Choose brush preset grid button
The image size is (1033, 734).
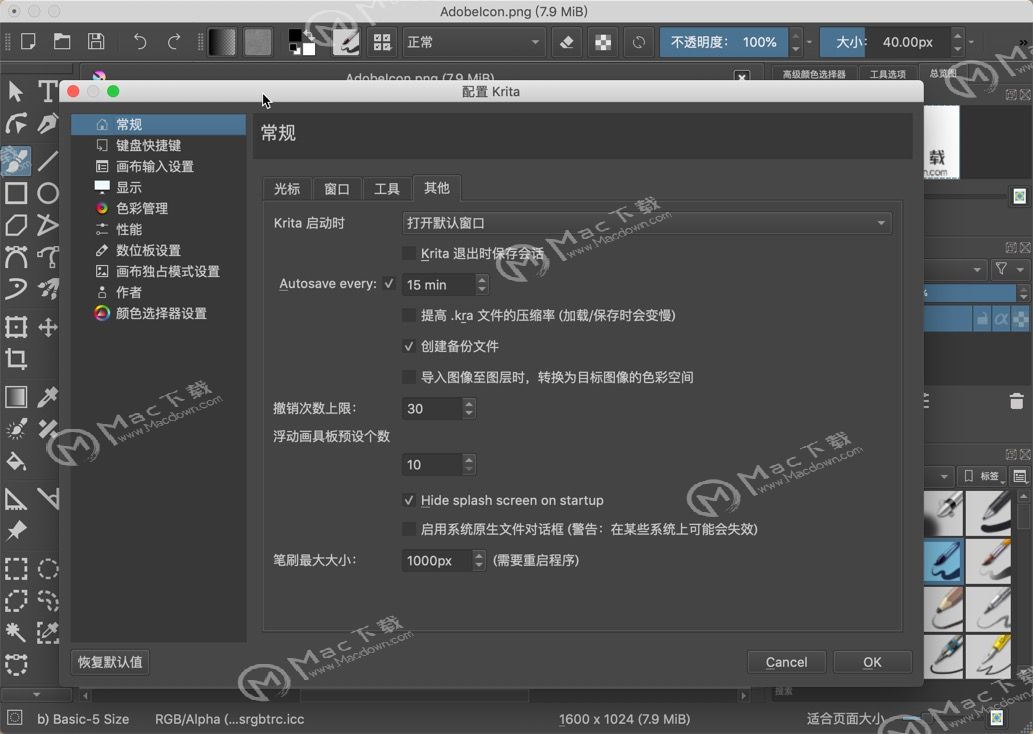tap(382, 42)
